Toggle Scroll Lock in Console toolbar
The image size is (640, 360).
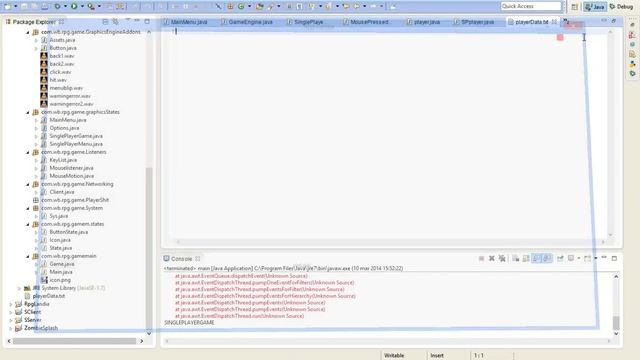pos(526,258)
